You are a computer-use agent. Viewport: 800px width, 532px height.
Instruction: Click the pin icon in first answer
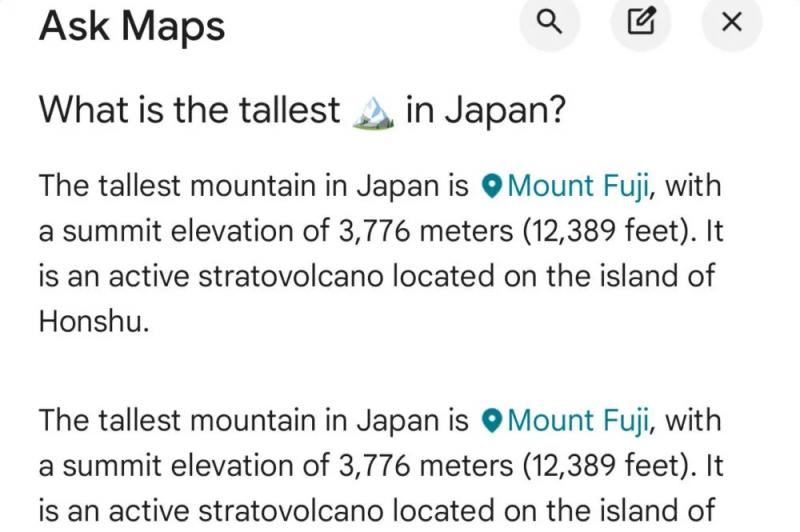[x=491, y=187]
